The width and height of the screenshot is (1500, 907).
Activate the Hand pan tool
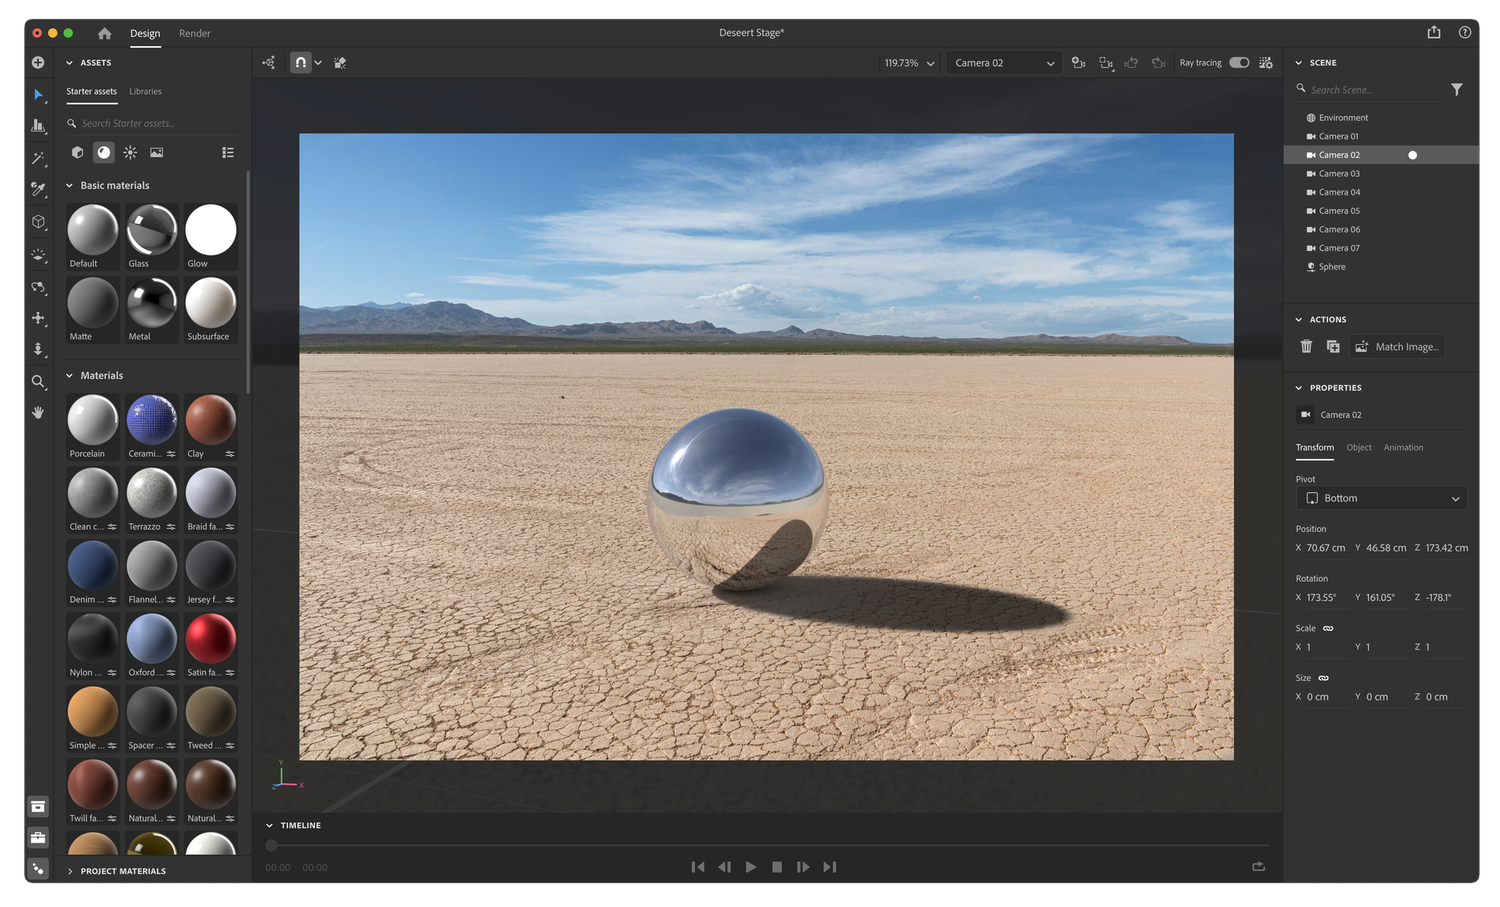[x=38, y=412]
